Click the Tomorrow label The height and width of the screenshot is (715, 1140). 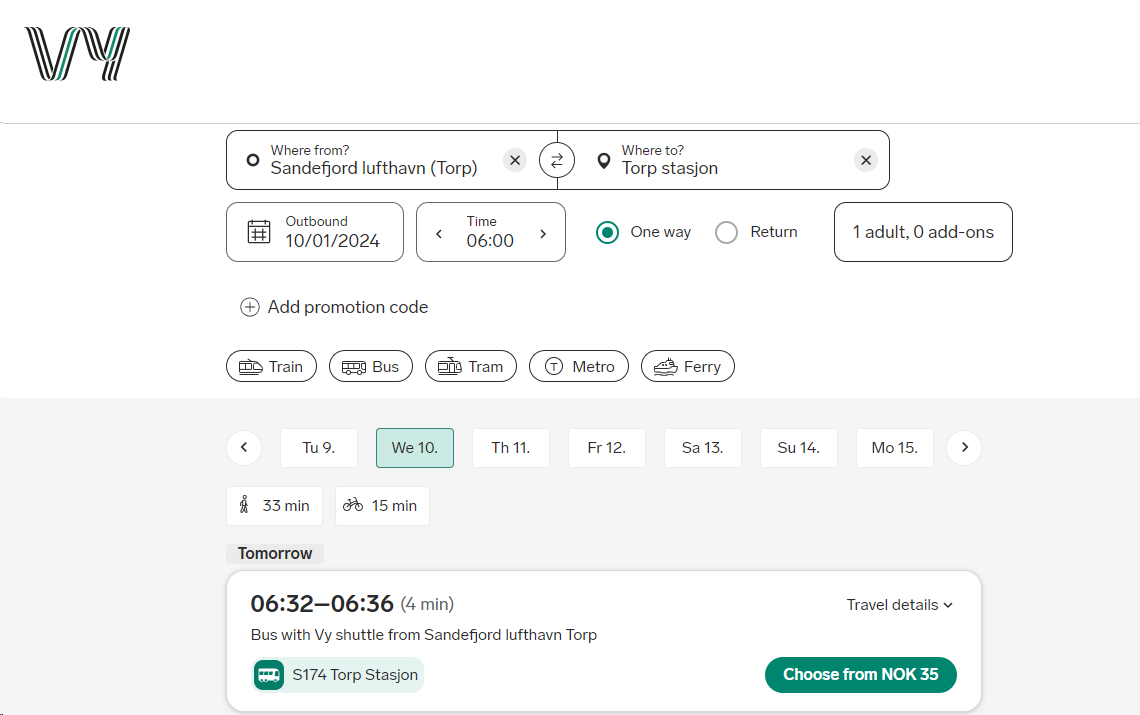275,554
